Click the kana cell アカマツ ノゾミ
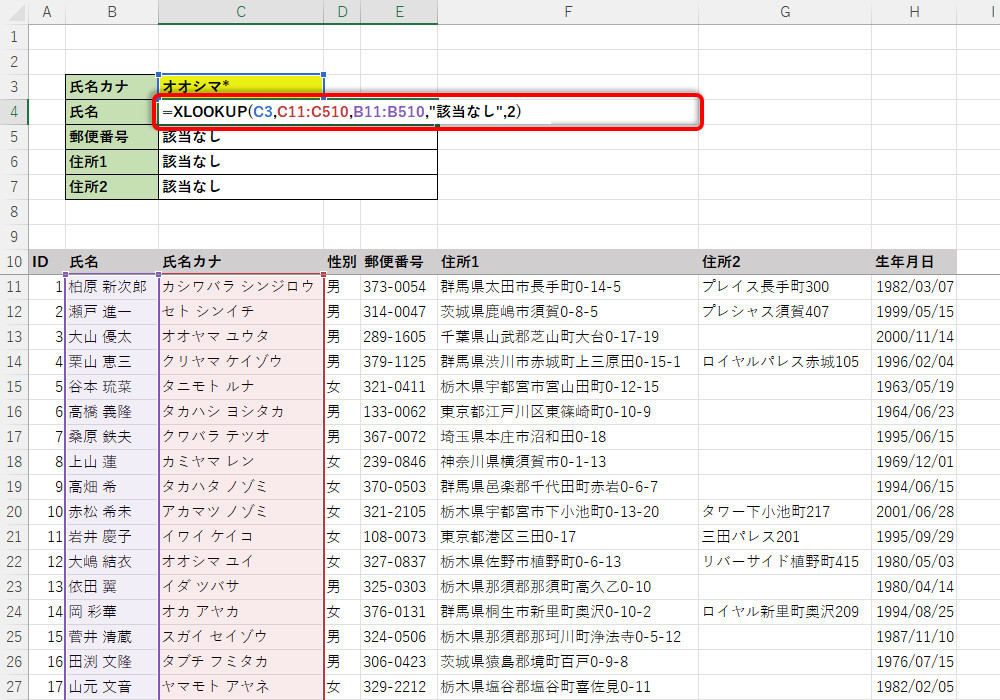The width and height of the screenshot is (1000, 700). tap(240, 512)
